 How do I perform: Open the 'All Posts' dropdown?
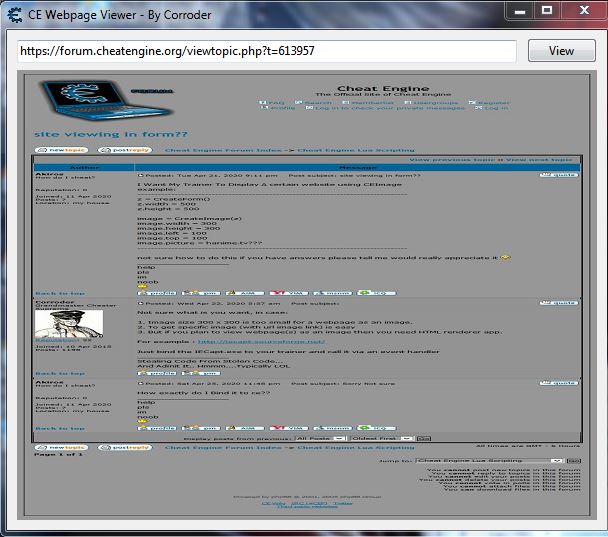point(320,438)
